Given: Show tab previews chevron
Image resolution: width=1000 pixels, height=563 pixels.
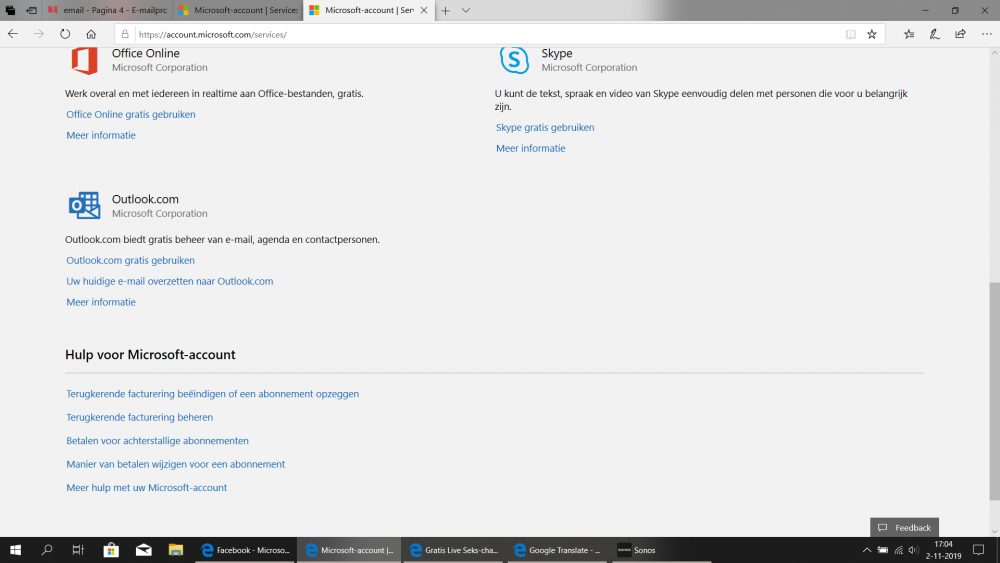Looking at the screenshot, I should coord(466,10).
